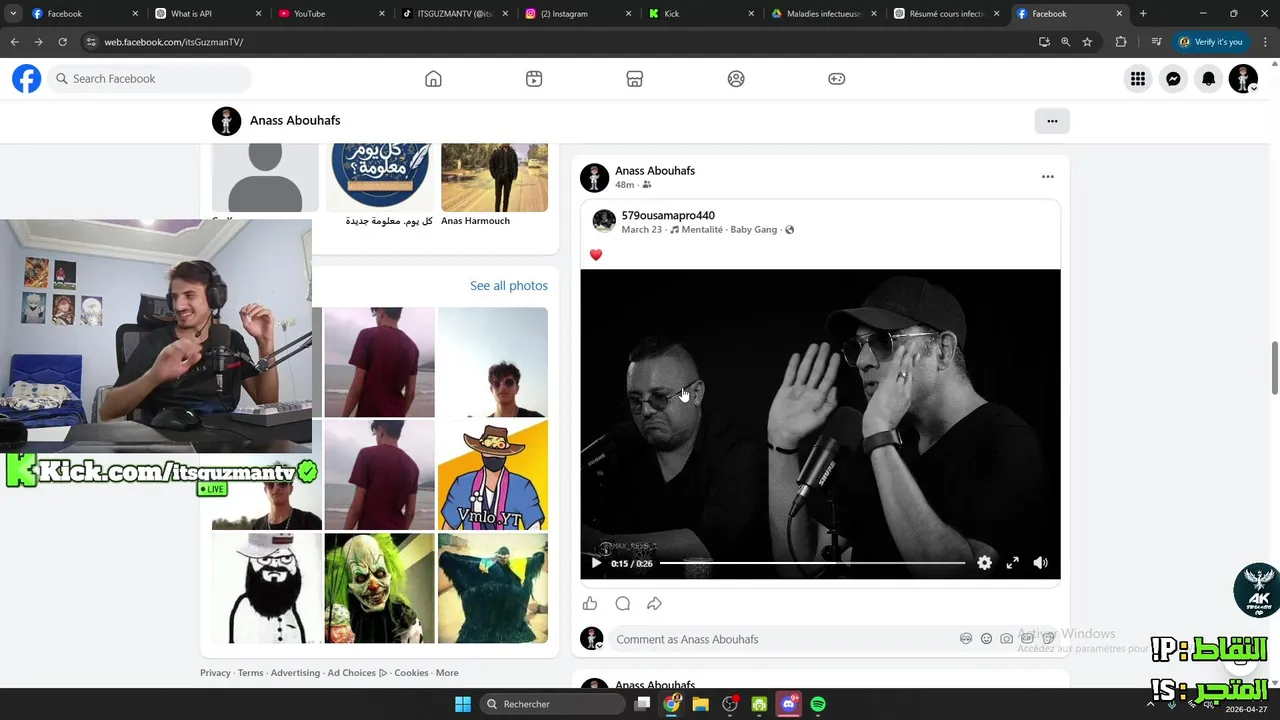Click Rechercher taskbar search box
This screenshot has width=1280, height=720.
click(x=553, y=704)
